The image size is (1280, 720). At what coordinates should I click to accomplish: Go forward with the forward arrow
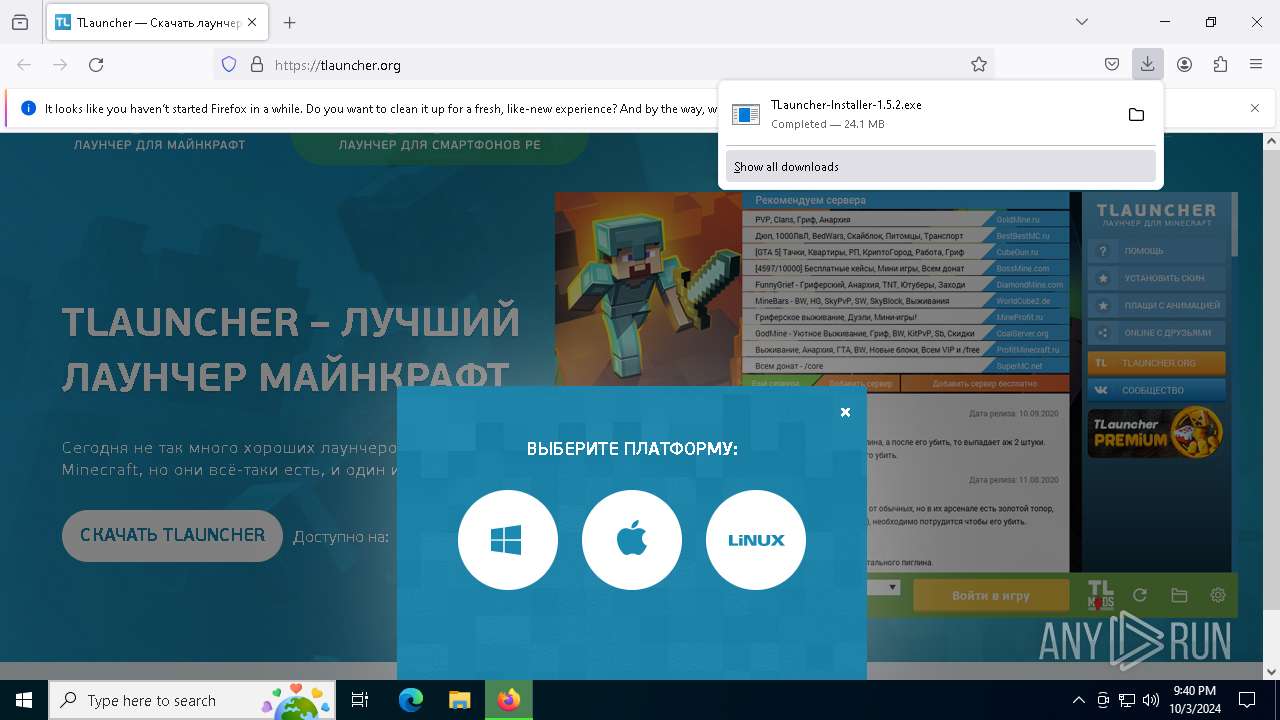tap(60, 65)
